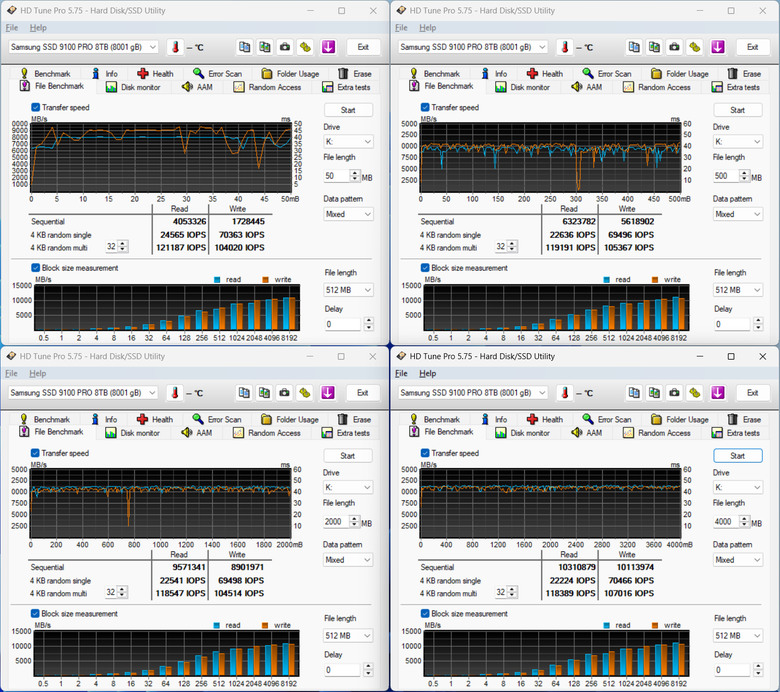The width and height of the screenshot is (780, 692).
Task: Open options tools icon in bottom-left window
Action: 305,393
